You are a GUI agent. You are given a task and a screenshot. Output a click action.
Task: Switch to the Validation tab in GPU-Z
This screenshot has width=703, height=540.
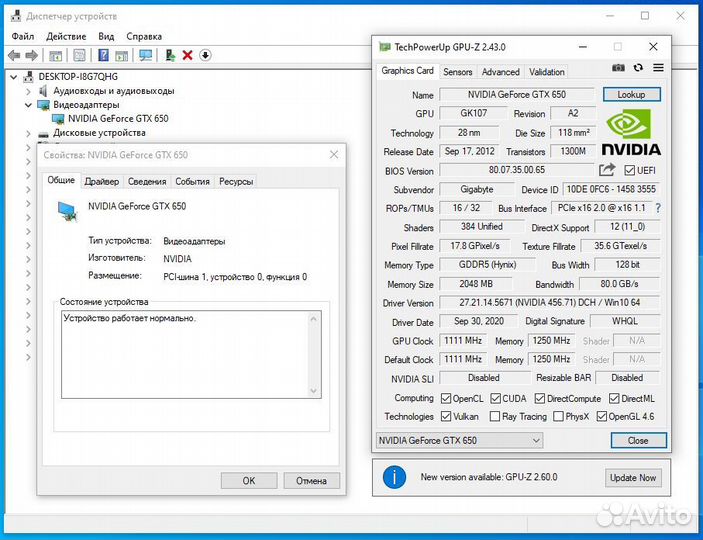(x=547, y=72)
